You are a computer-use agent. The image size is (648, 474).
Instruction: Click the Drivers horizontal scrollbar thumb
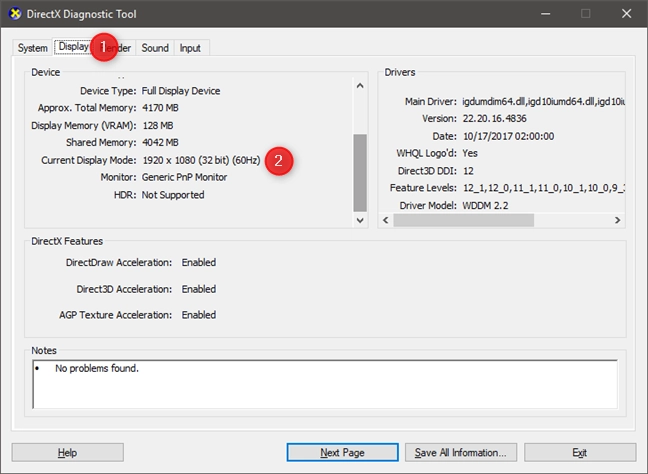tap(463, 220)
